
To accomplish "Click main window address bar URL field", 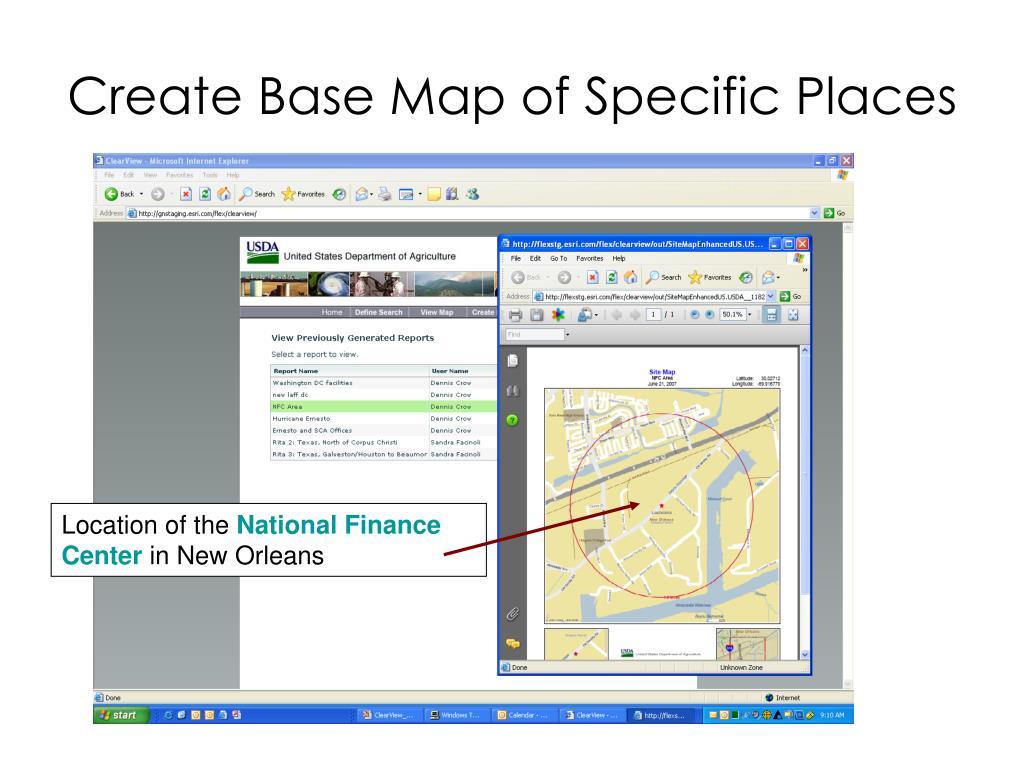I will 468,213.
